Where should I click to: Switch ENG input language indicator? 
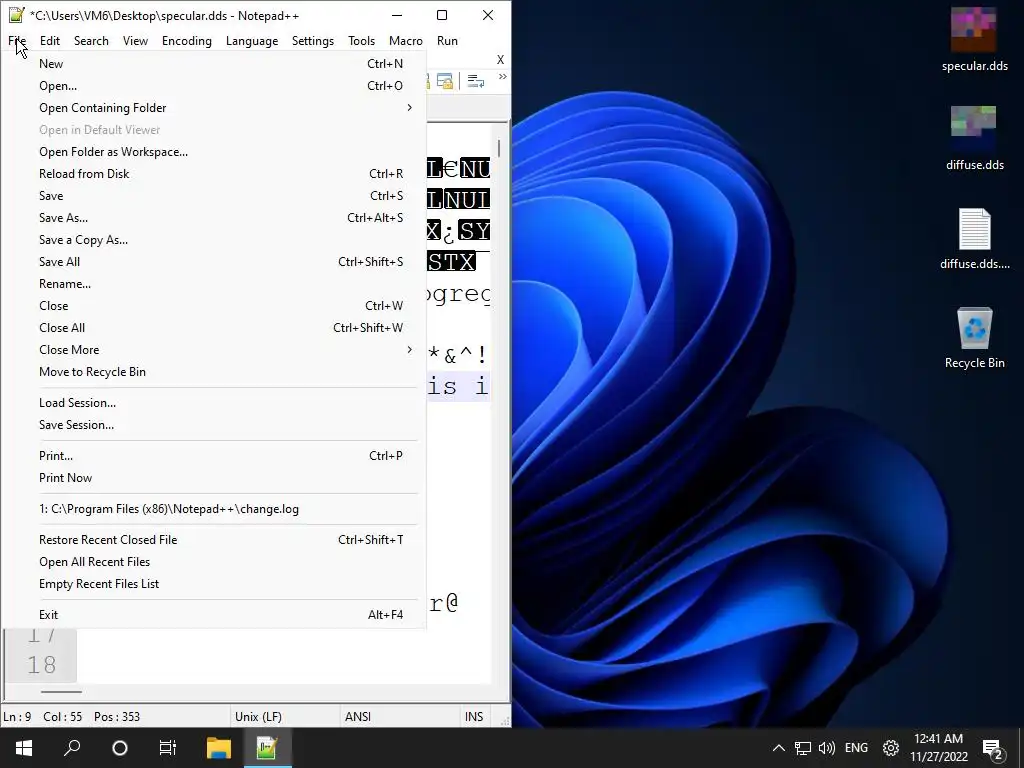856,748
